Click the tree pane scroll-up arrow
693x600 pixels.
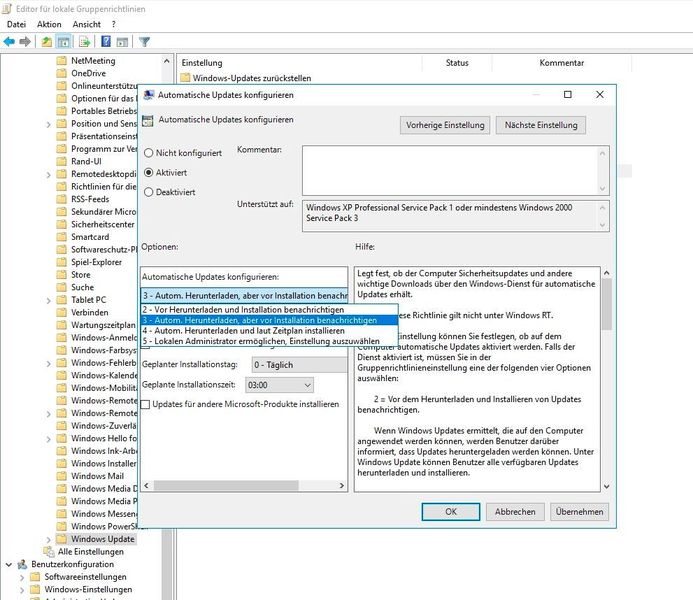(167, 61)
